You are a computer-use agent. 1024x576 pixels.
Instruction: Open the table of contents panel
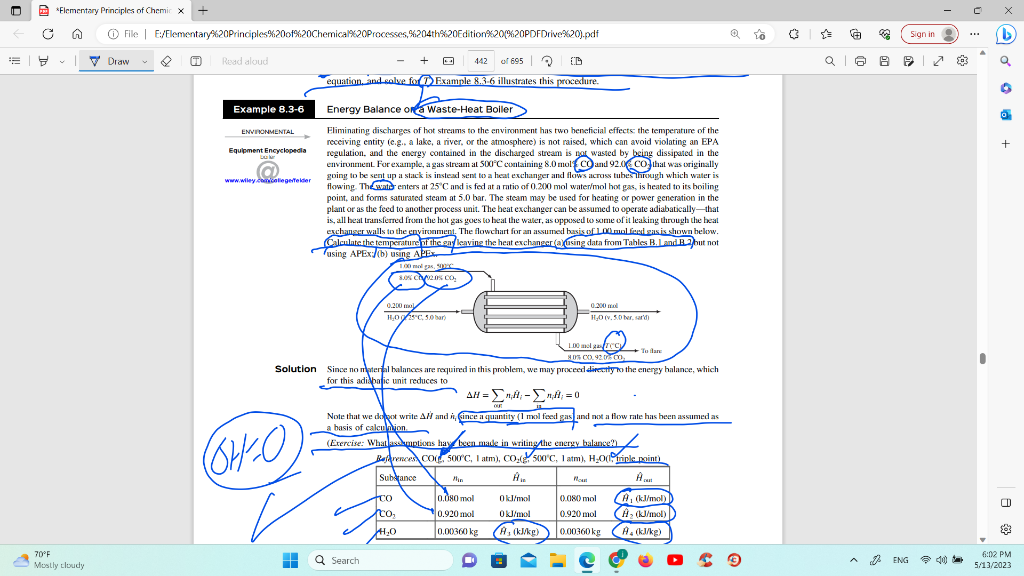click(x=16, y=62)
